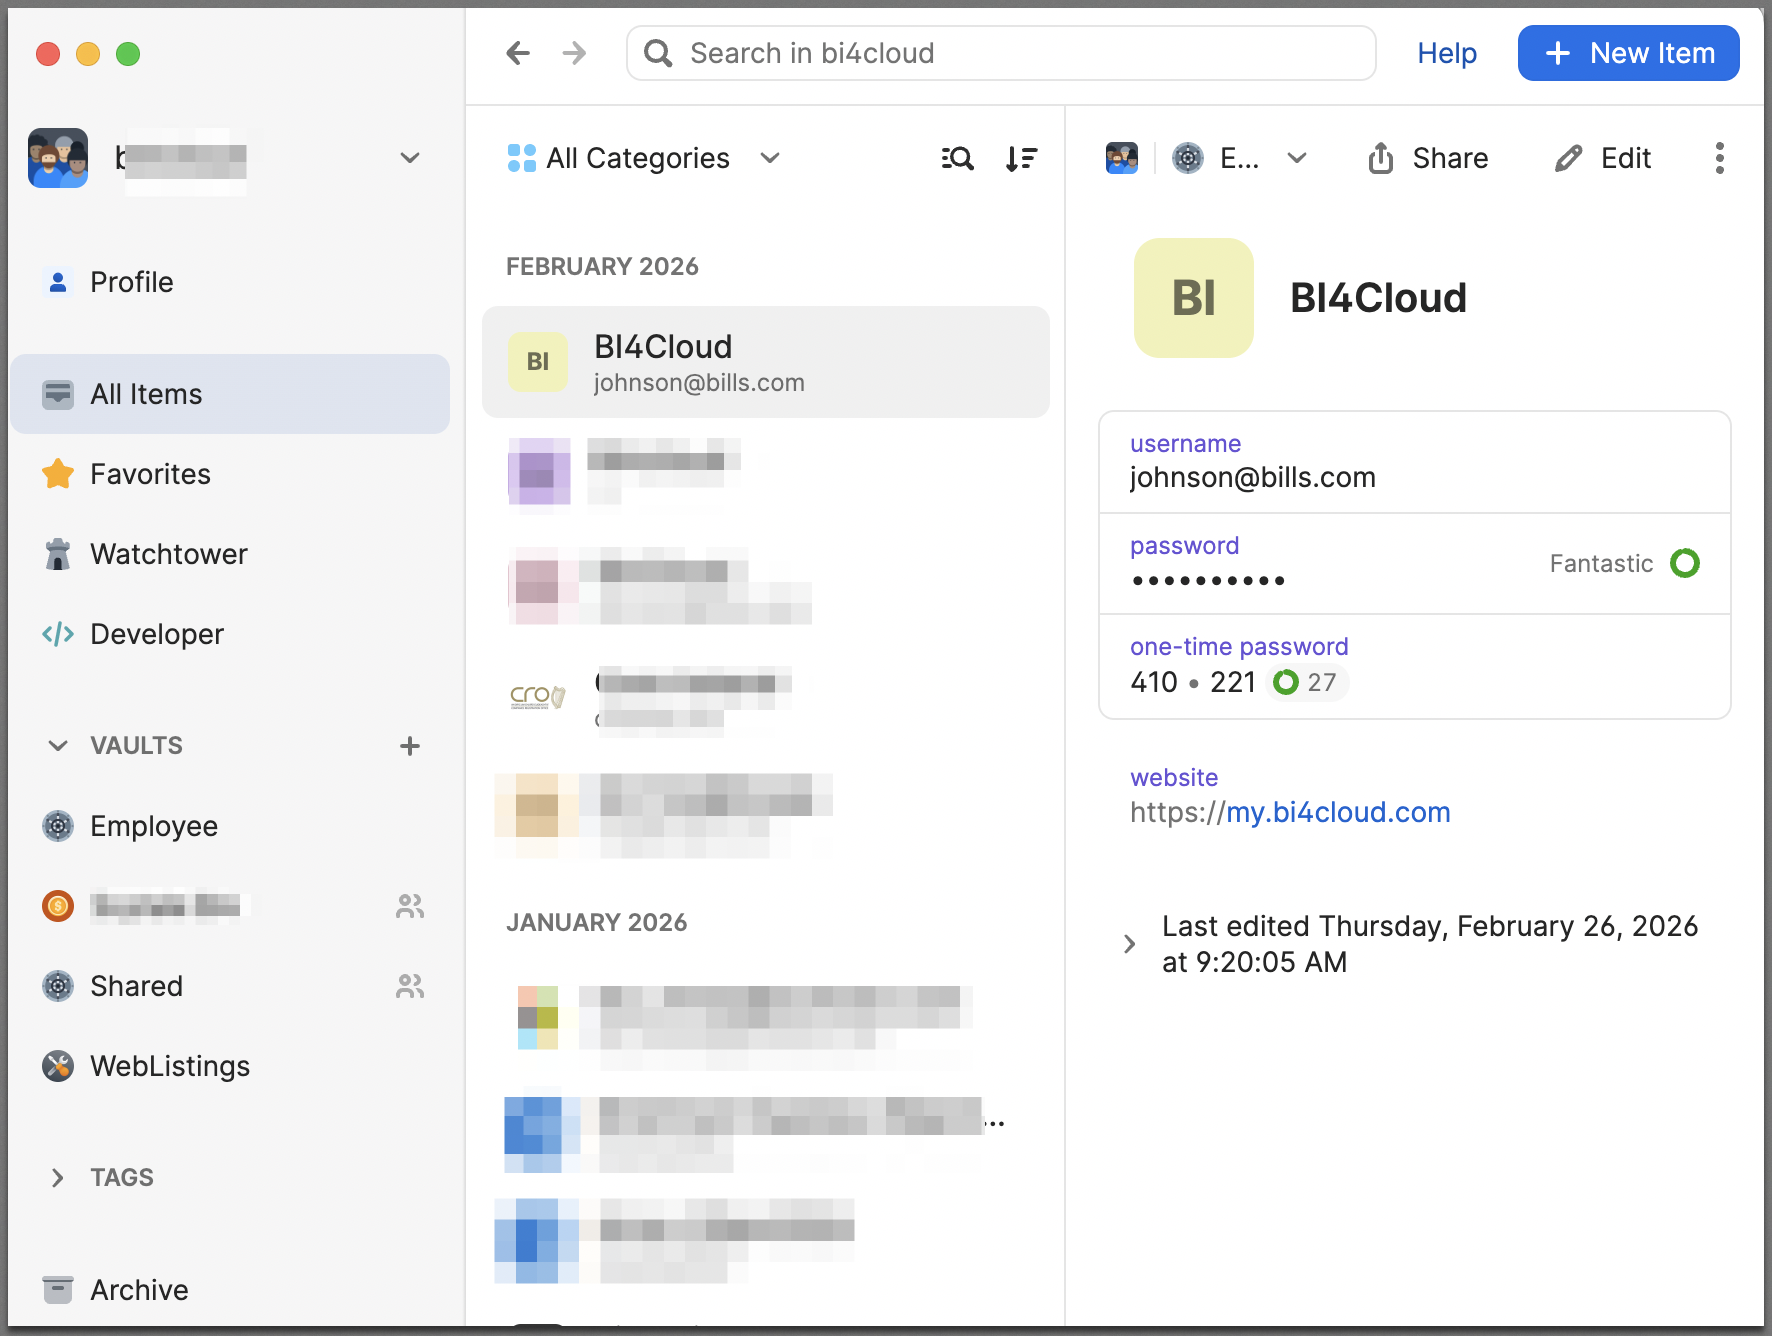Click the FEBRUARY 2026 section header
Screen dimensions: 1772x1336
[x=602, y=267]
